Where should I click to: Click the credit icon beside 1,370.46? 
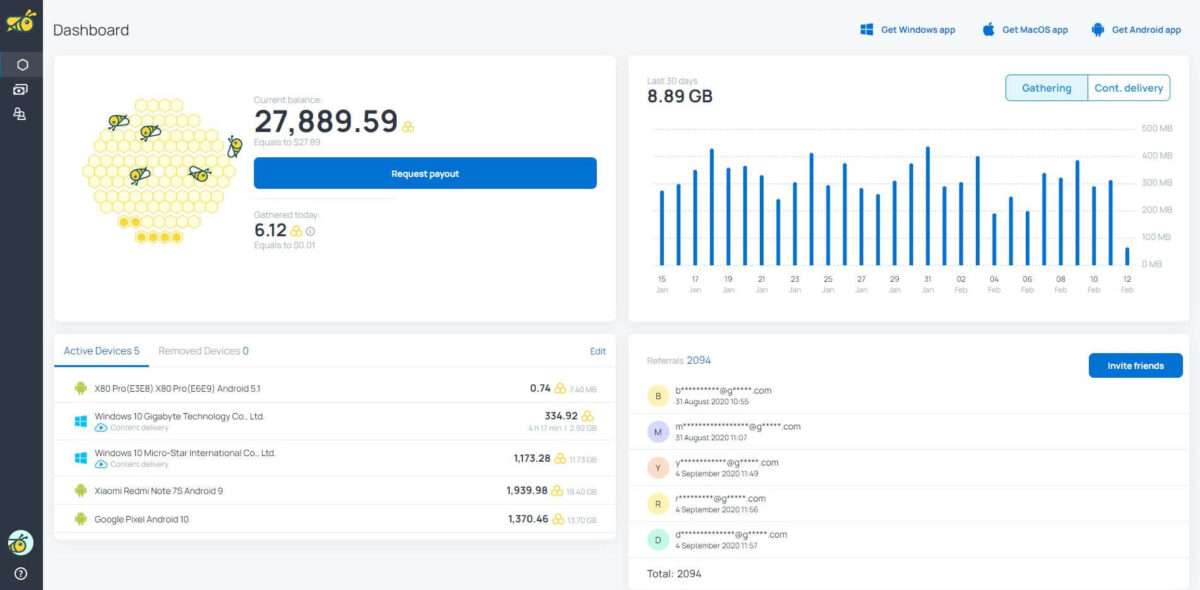558,520
